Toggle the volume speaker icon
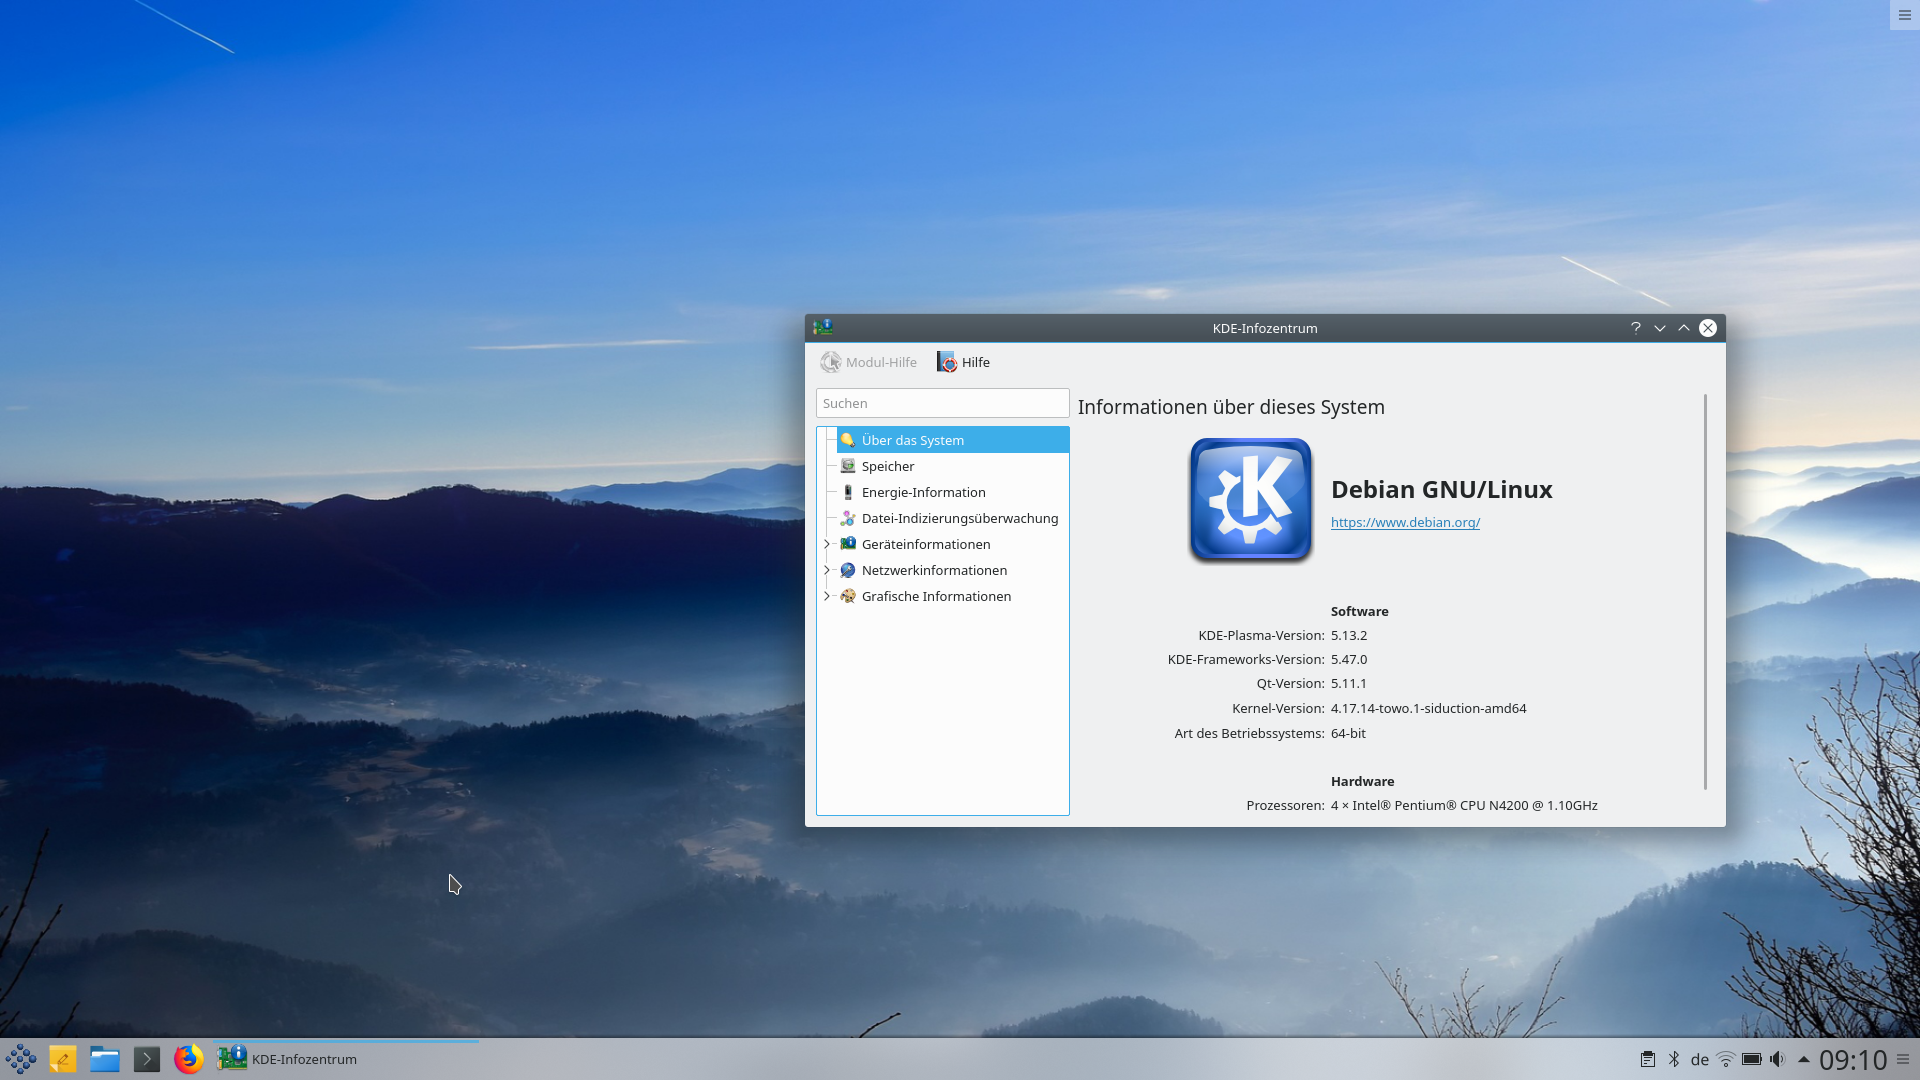 1777,1058
